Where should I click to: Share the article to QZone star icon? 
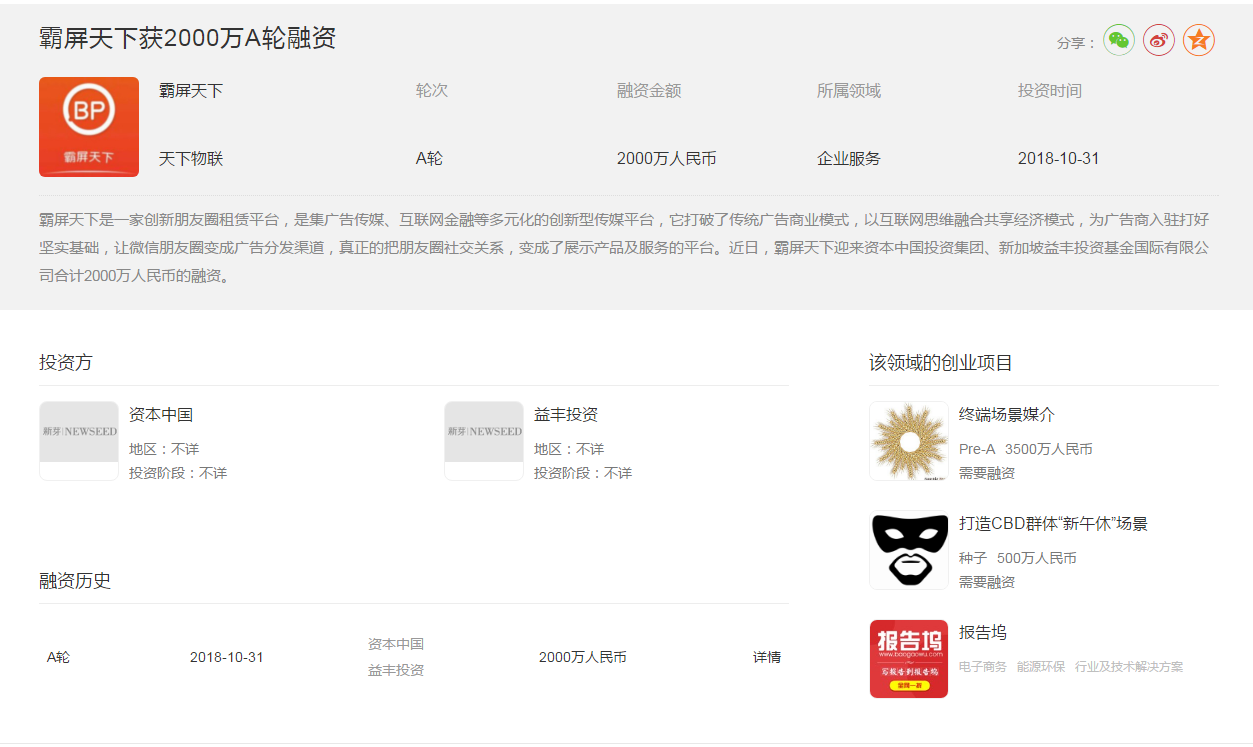click(1198, 40)
